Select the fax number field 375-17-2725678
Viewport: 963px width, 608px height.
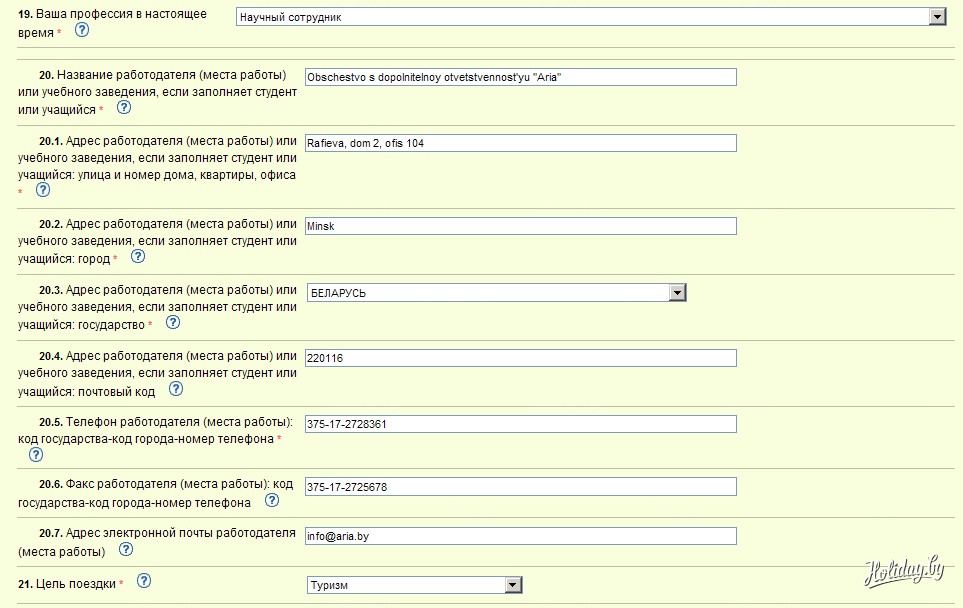click(520, 487)
